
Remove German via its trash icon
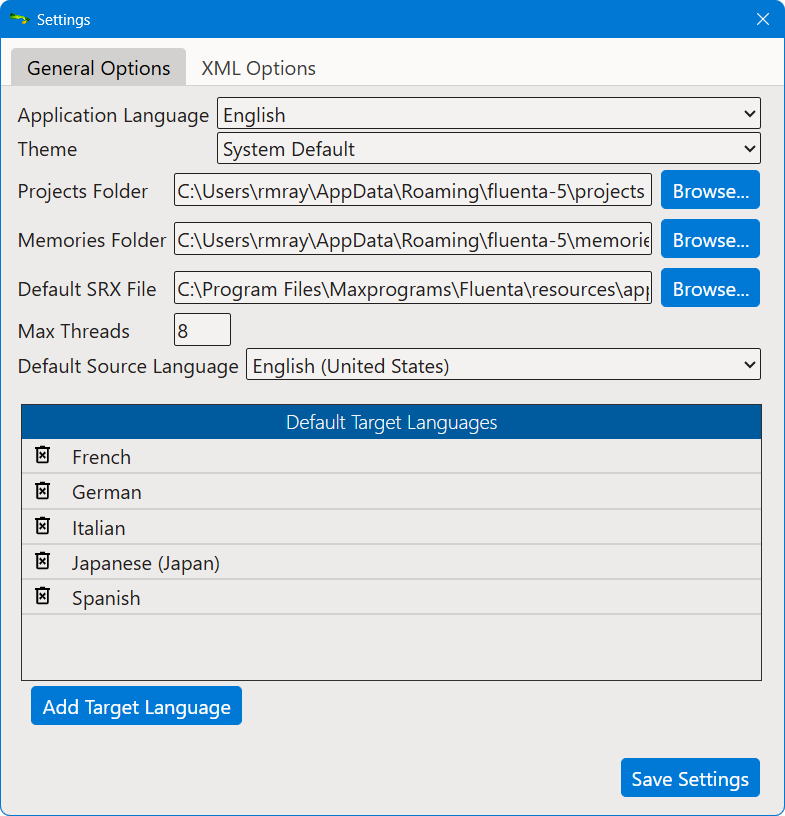coord(43,490)
